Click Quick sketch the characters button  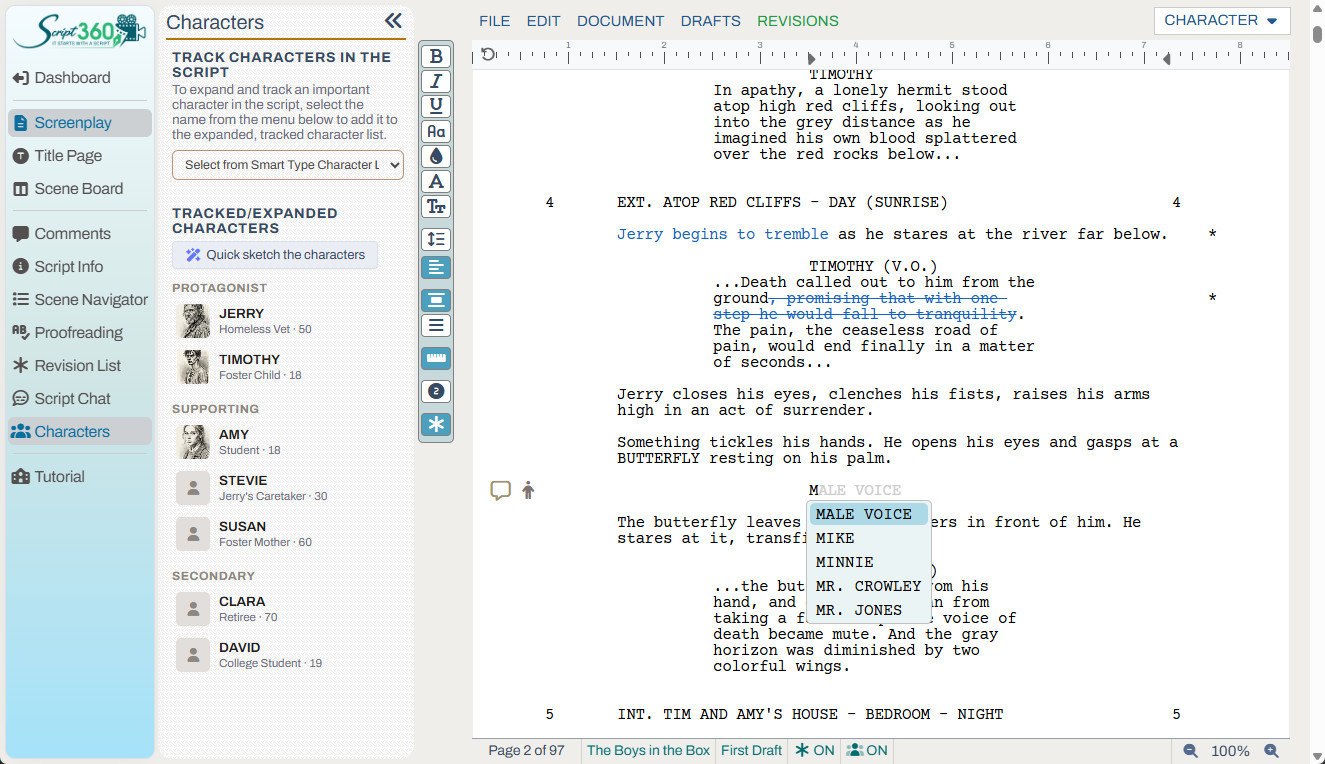point(275,255)
